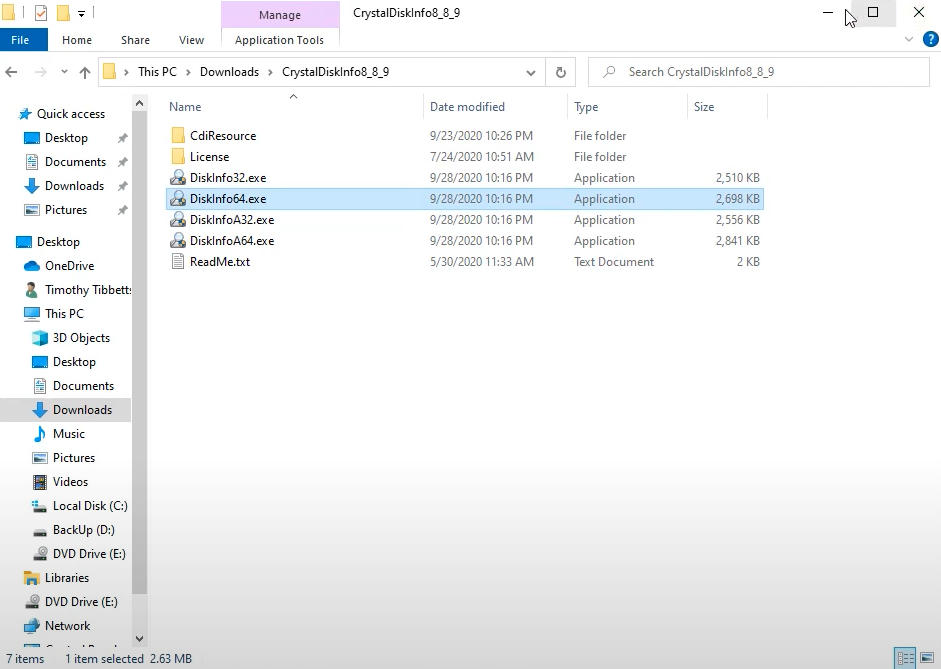Click New folder icon in title bar

[63, 13]
